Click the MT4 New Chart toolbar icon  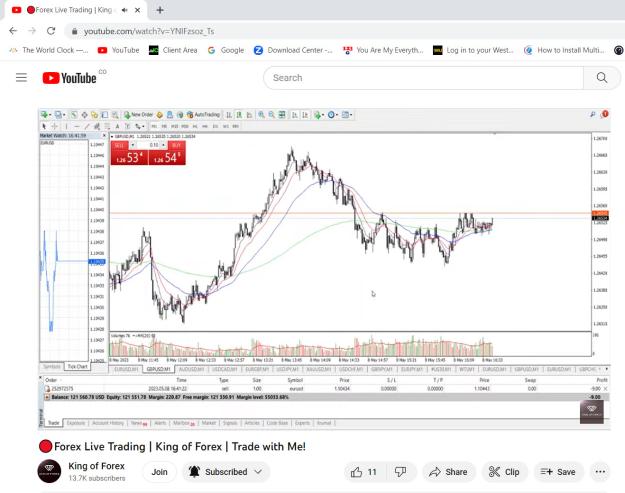[44, 115]
